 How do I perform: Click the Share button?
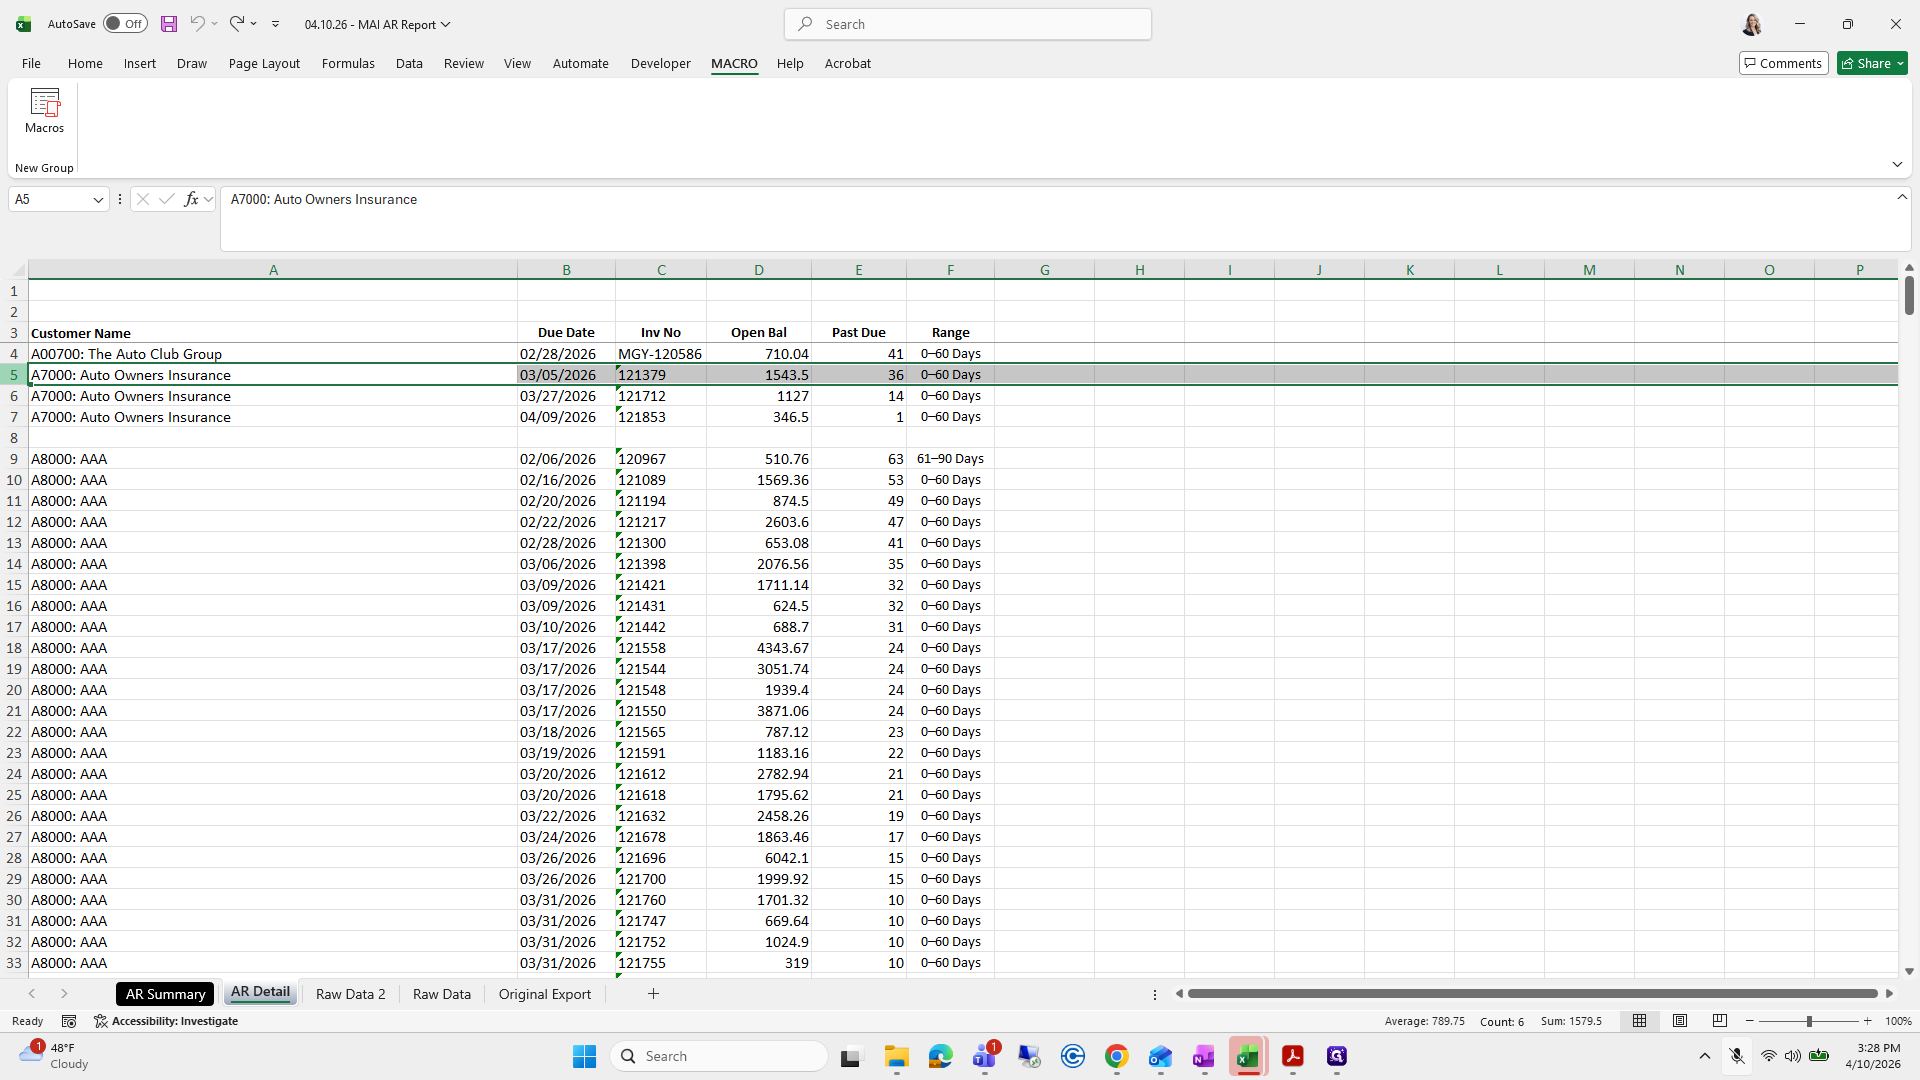point(1872,63)
